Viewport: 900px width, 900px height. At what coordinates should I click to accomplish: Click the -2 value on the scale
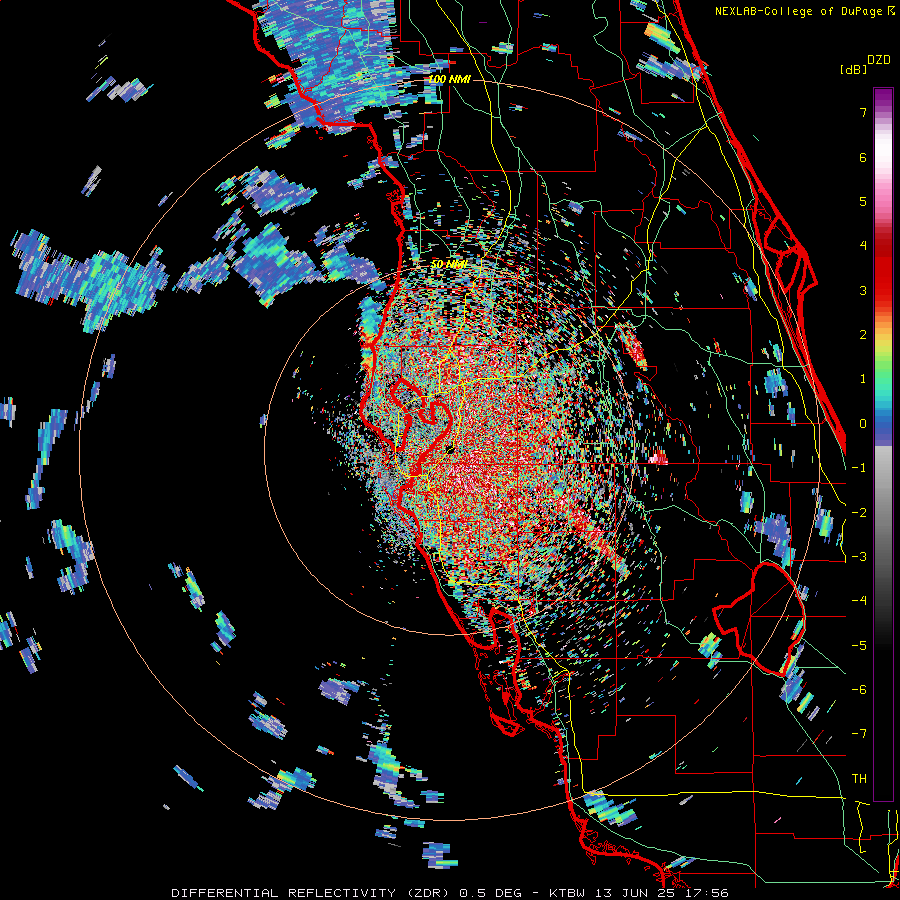tap(859, 513)
